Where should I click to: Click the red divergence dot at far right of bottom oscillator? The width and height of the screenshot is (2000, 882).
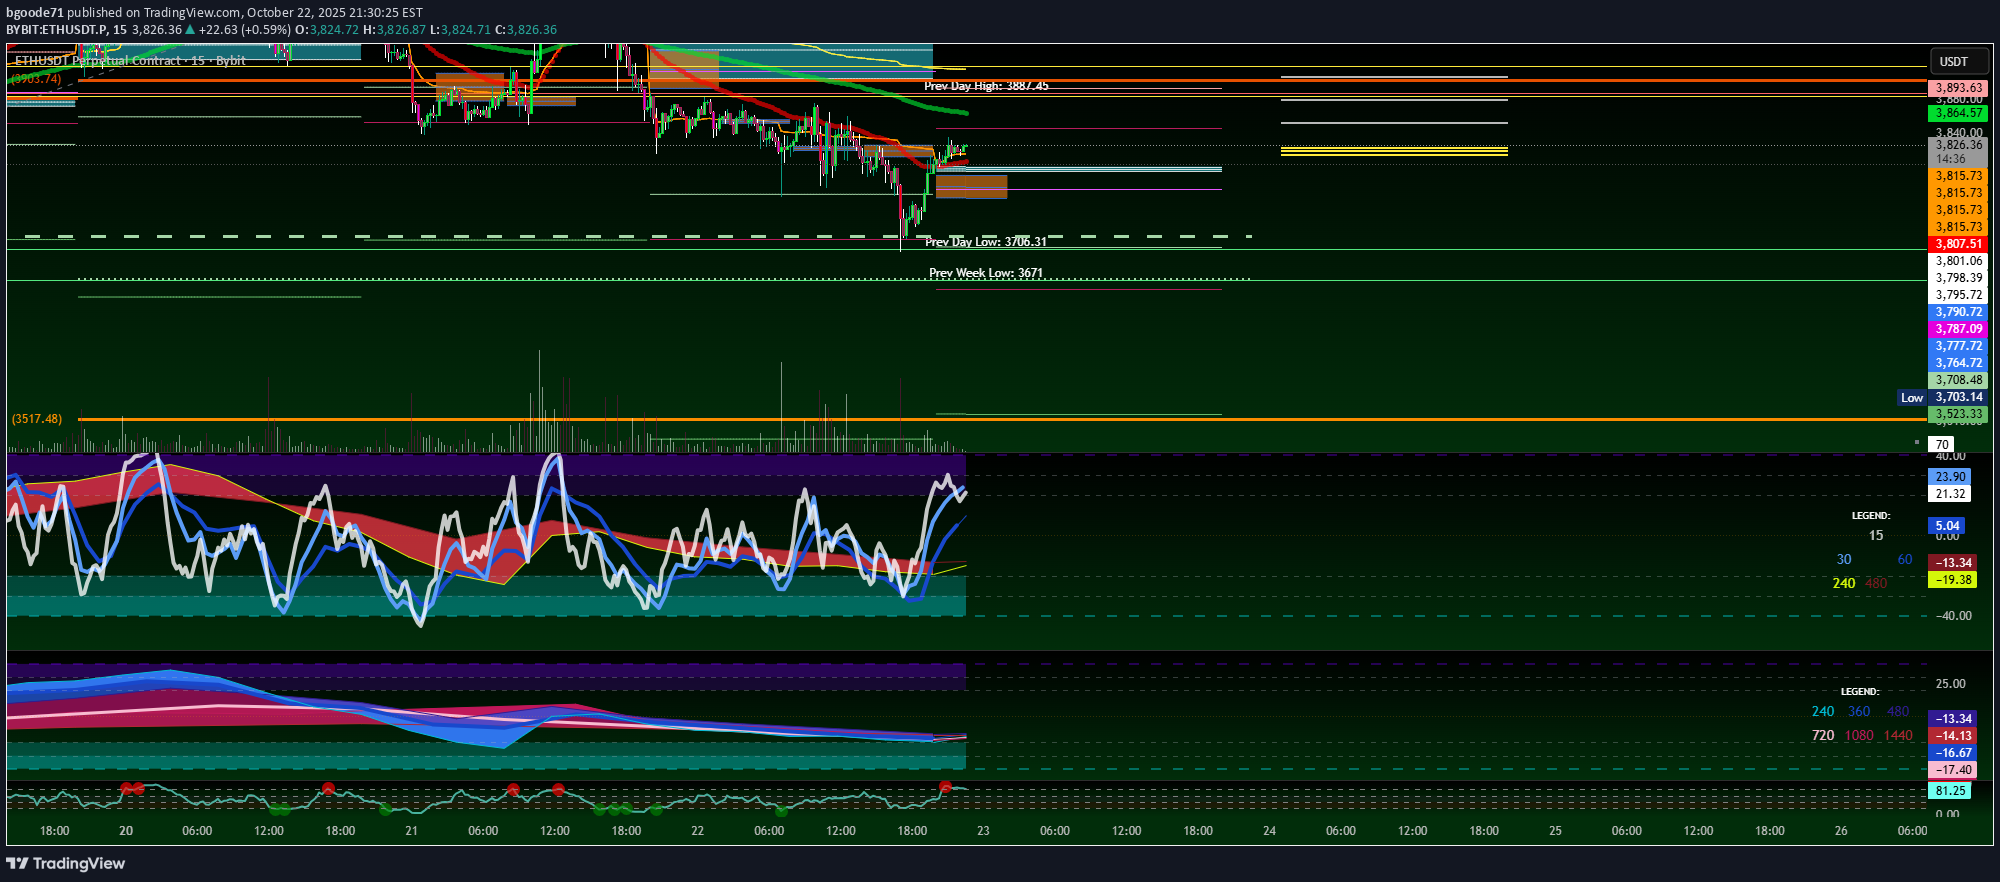click(x=945, y=788)
